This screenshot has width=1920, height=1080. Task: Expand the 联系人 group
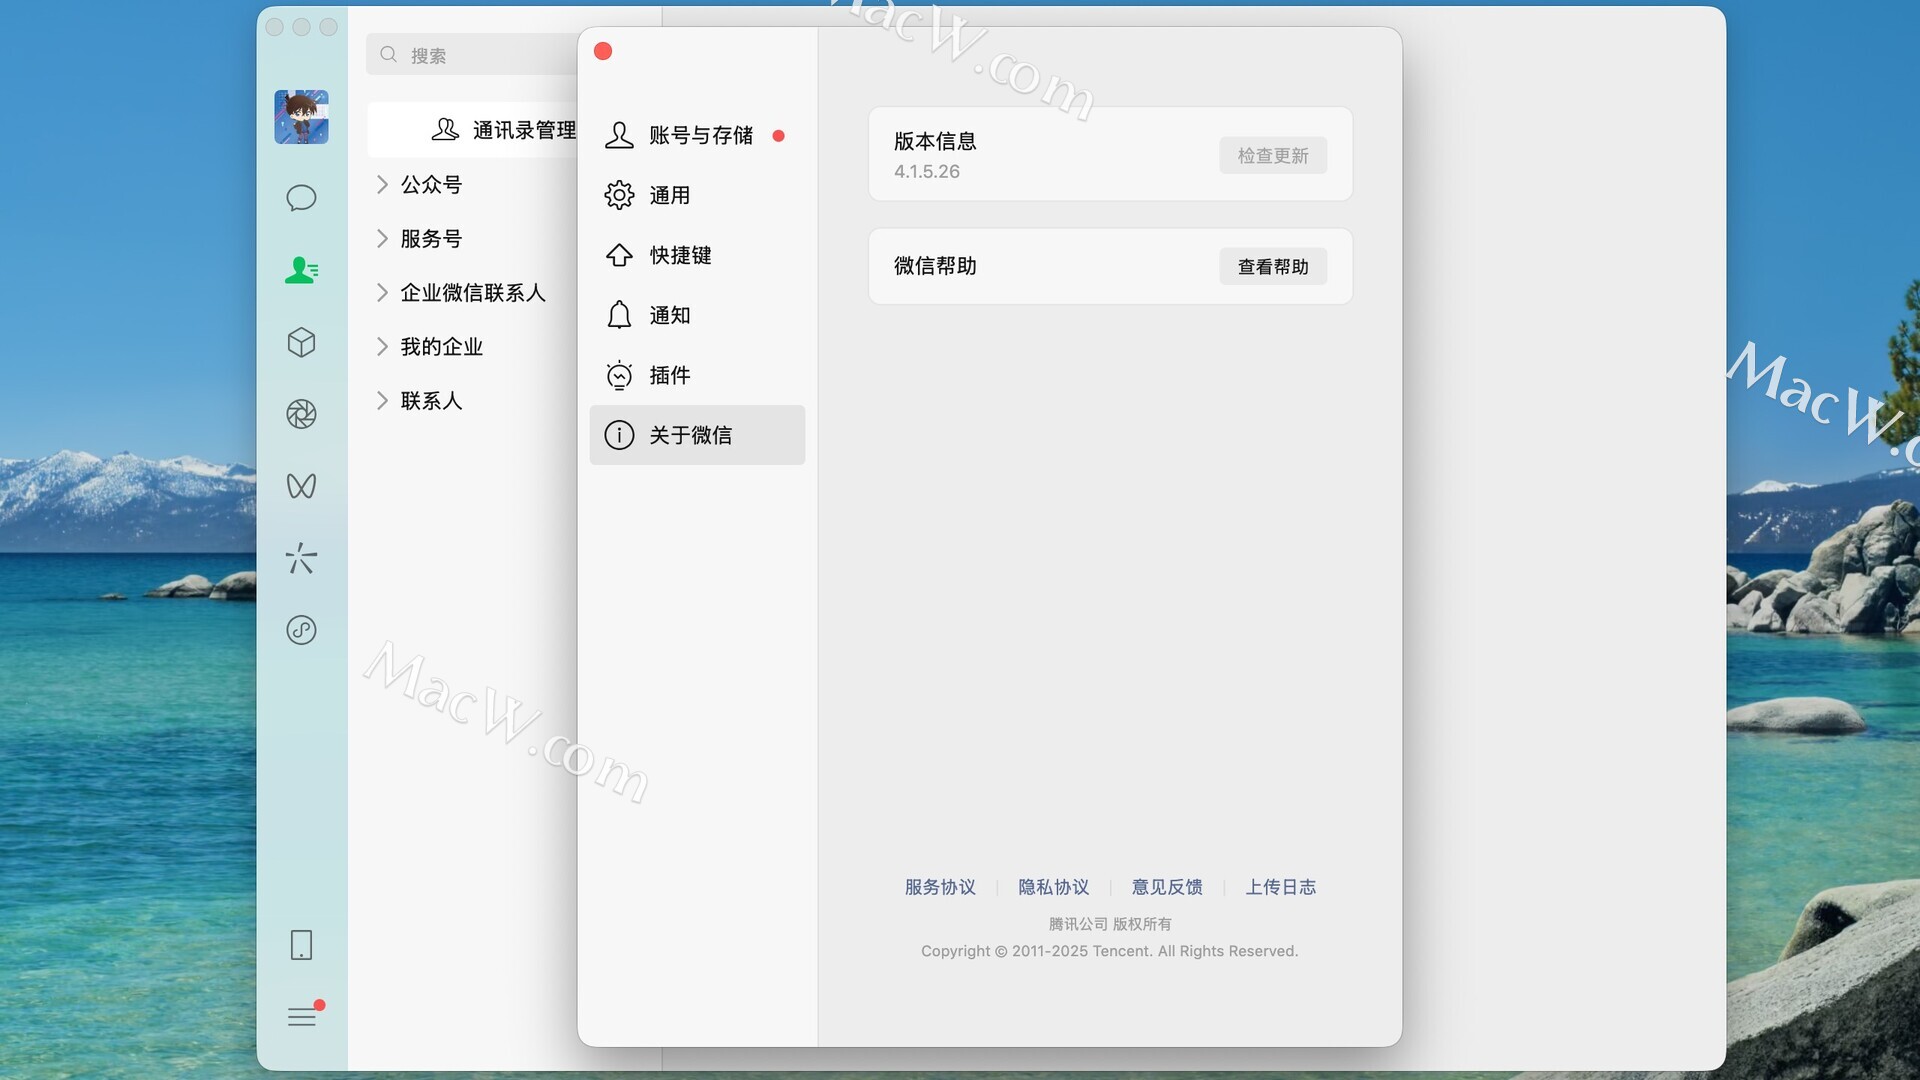tap(431, 401)
